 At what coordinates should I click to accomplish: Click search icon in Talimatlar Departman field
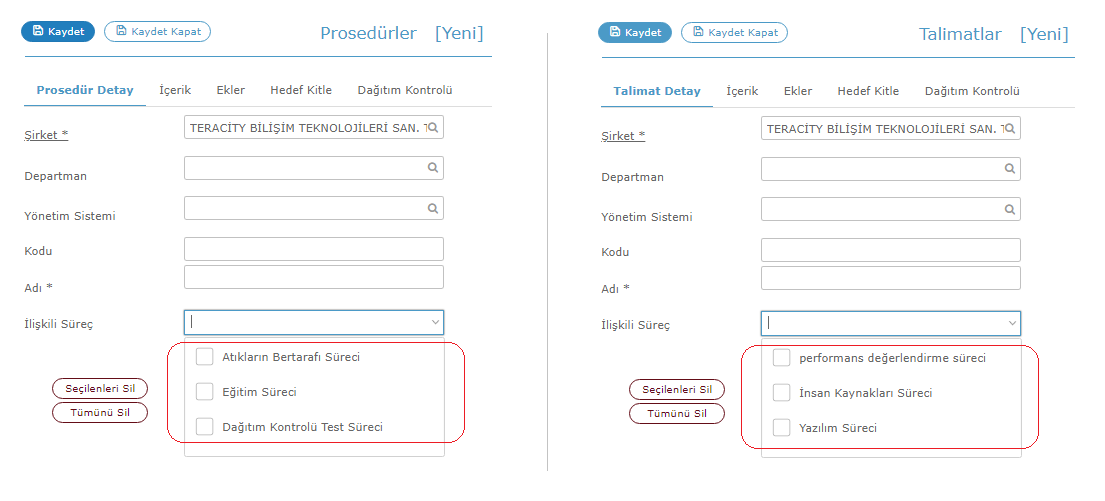[1010, 168]
